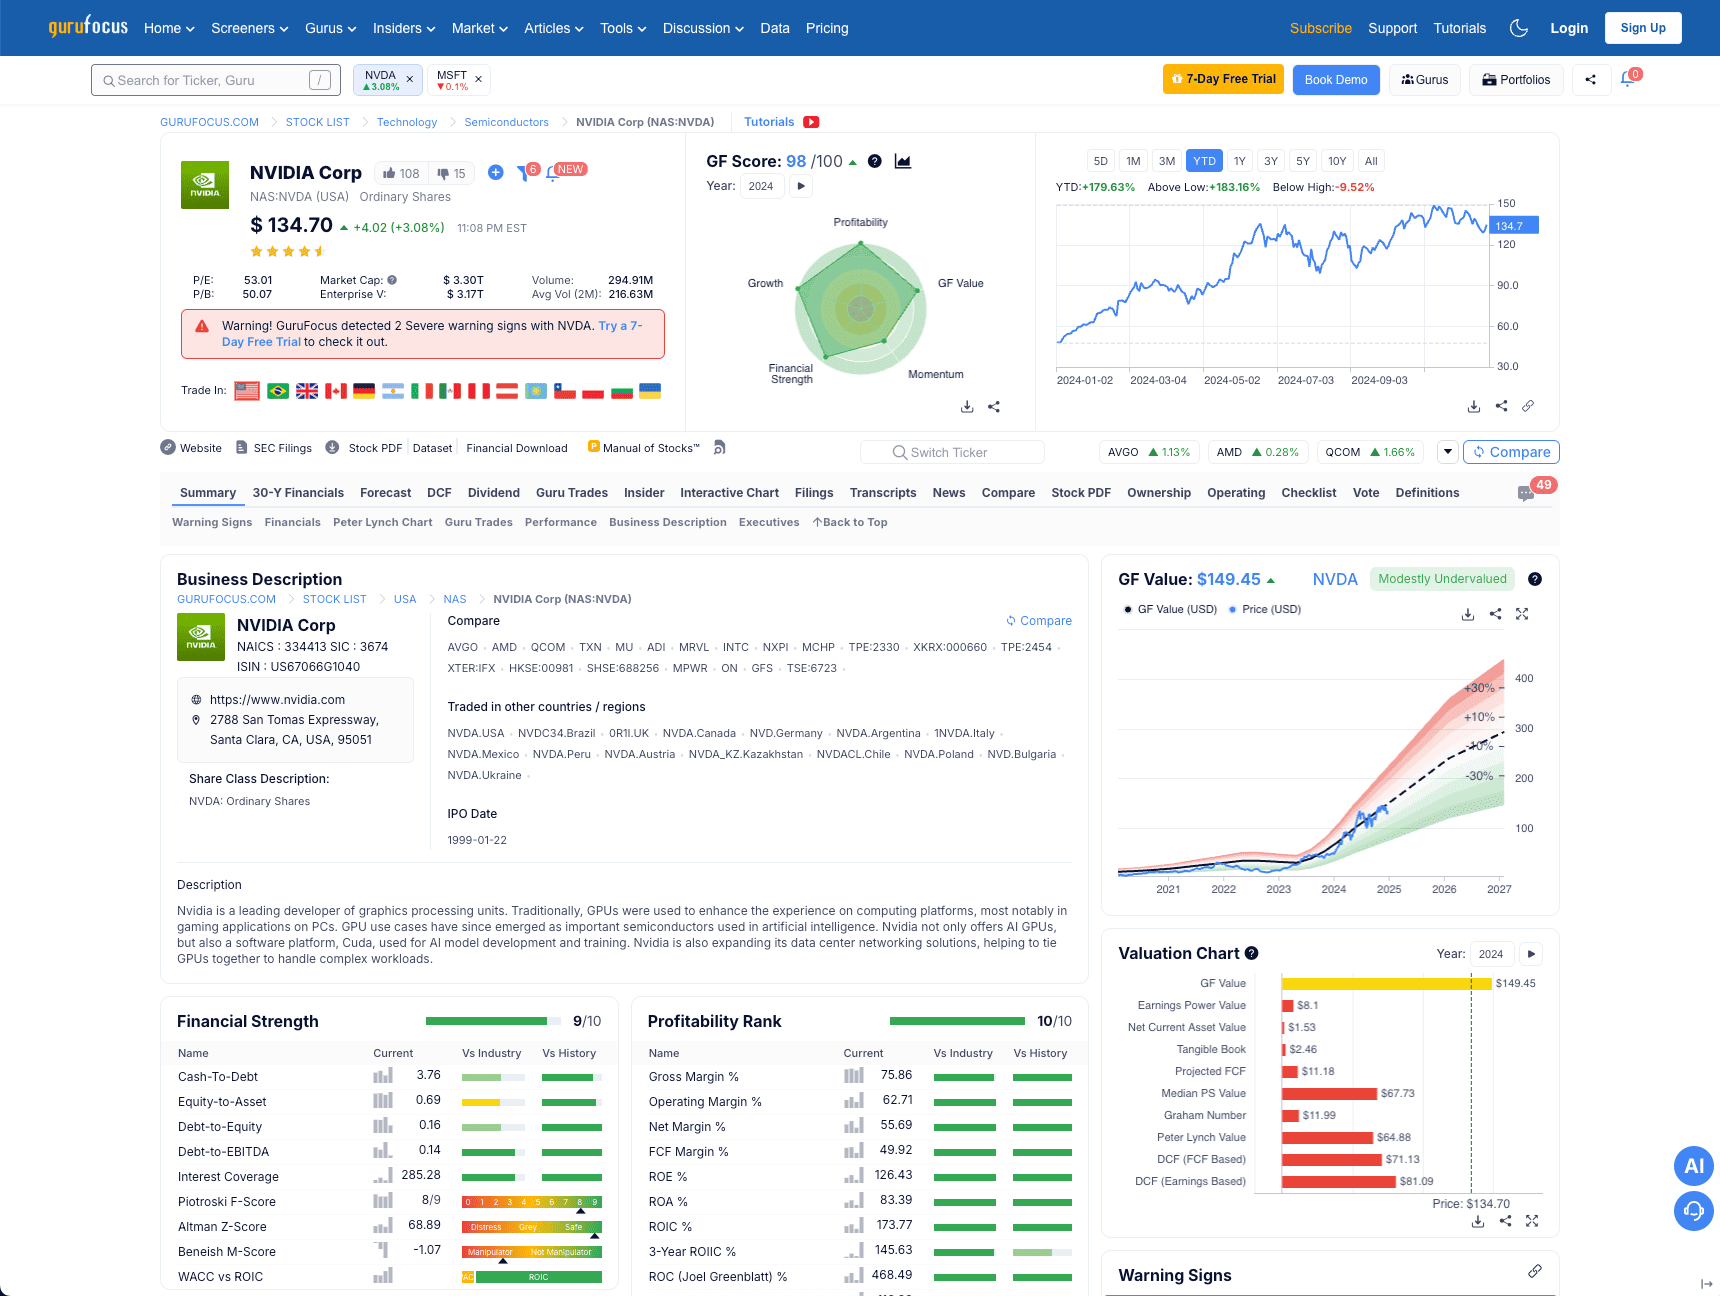Screen dimensions: 1720x1296
Task: Download the YTD price chart
Action: (x=1474, y=406)
